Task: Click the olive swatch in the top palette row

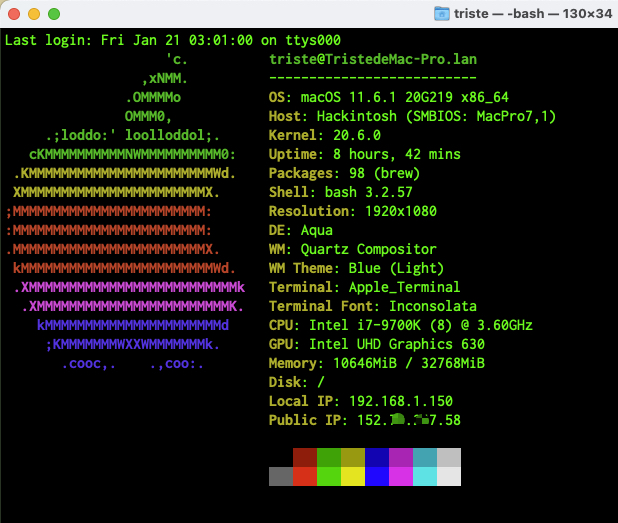Action: [353, 457]
